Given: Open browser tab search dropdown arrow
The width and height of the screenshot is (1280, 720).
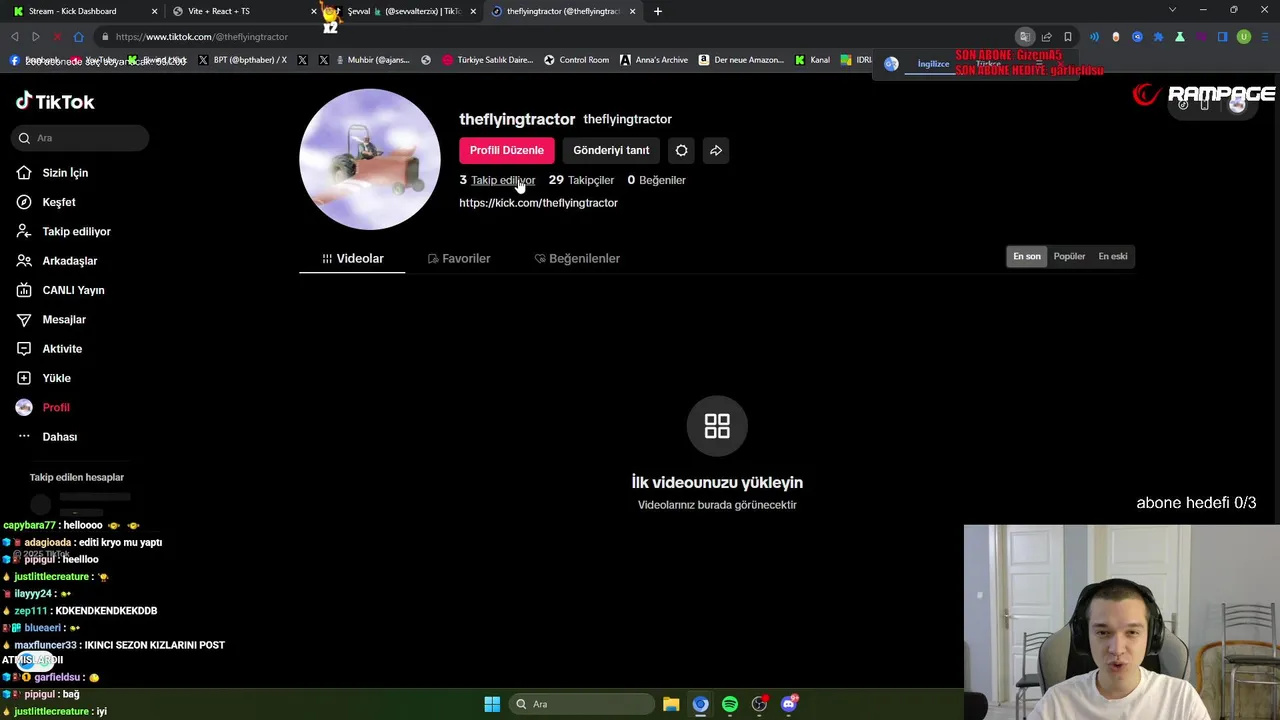Looking at the screenshot, I should 1172,10.
